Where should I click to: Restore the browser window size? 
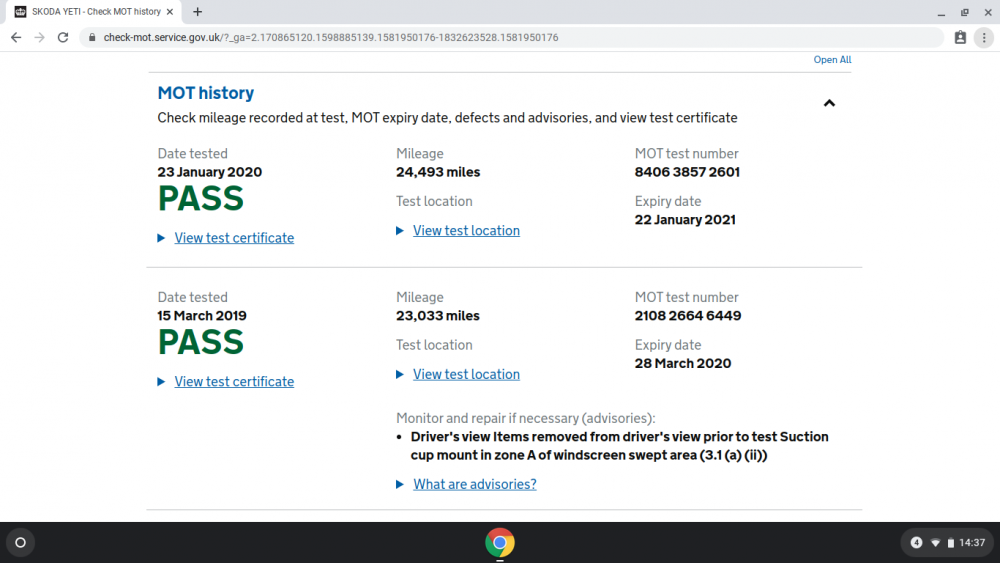(964, 12)
